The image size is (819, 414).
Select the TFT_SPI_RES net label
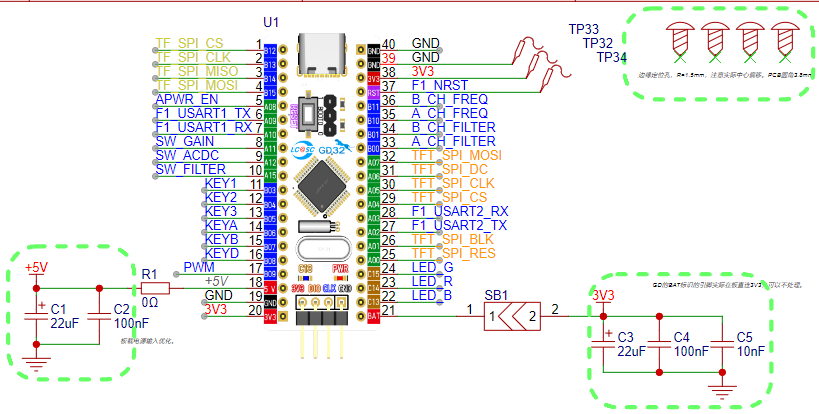pyautogui.click(x=453, y=254)
